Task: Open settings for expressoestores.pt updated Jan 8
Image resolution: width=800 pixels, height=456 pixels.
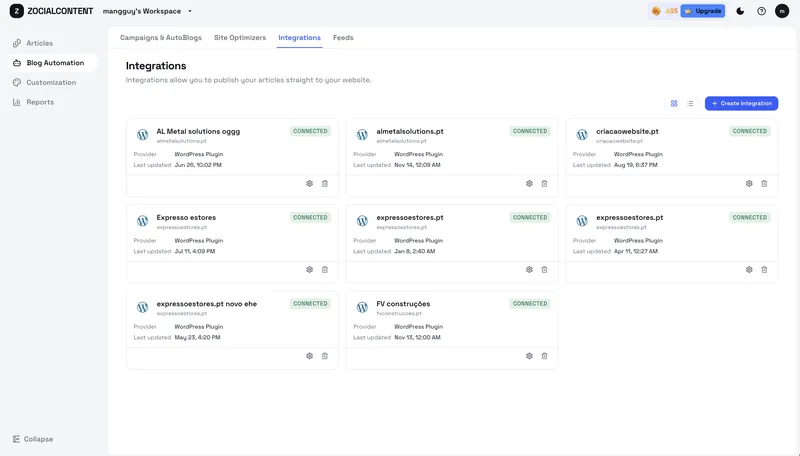Action: coord(529,270)
